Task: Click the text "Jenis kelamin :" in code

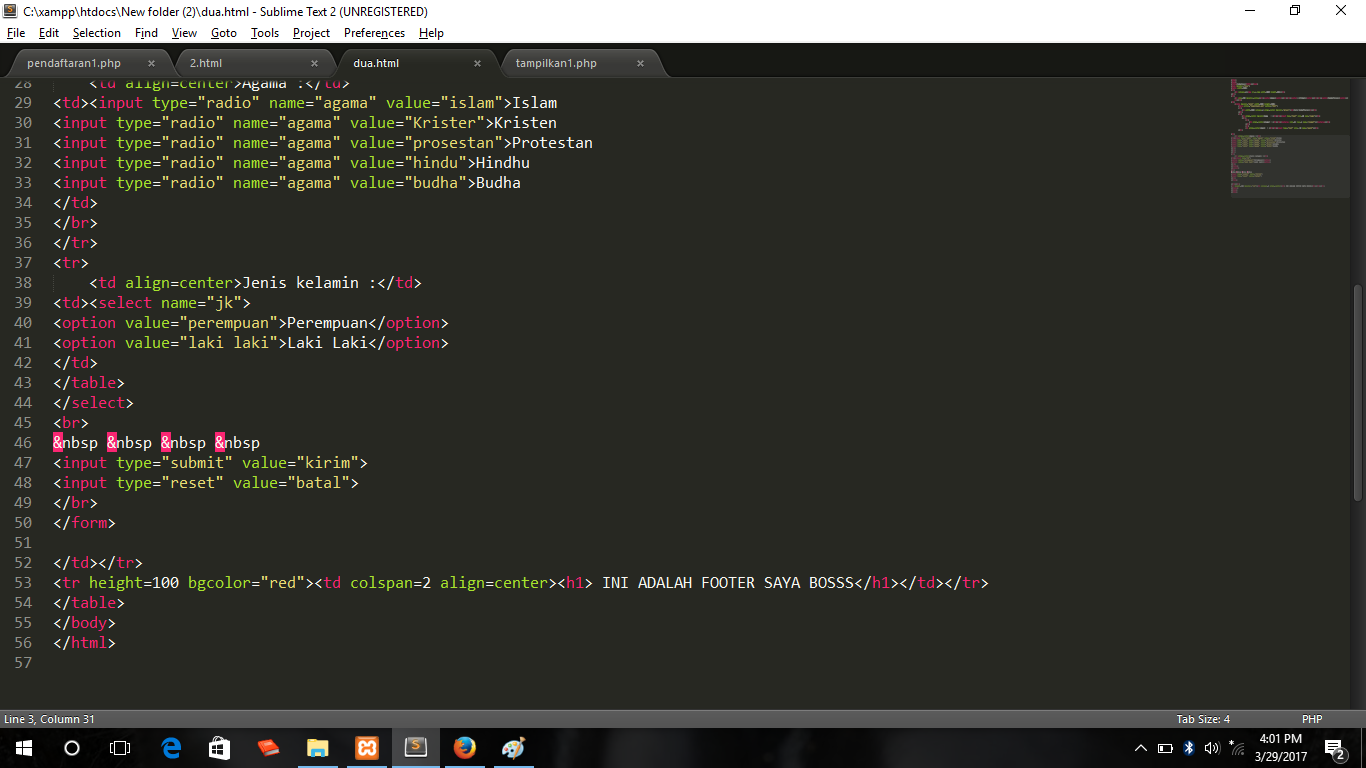Action: [310, 282]
